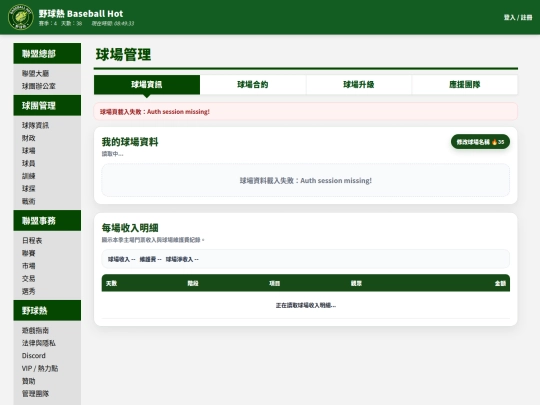Click the 聯盟事務 sidebar section header

click(x=47, y=220)
